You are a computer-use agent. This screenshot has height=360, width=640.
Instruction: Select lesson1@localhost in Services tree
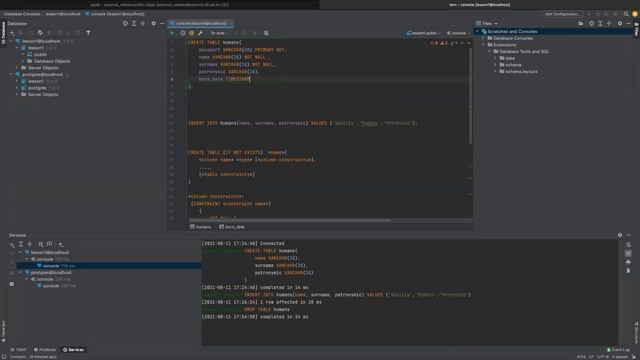(x=50, y=252)
